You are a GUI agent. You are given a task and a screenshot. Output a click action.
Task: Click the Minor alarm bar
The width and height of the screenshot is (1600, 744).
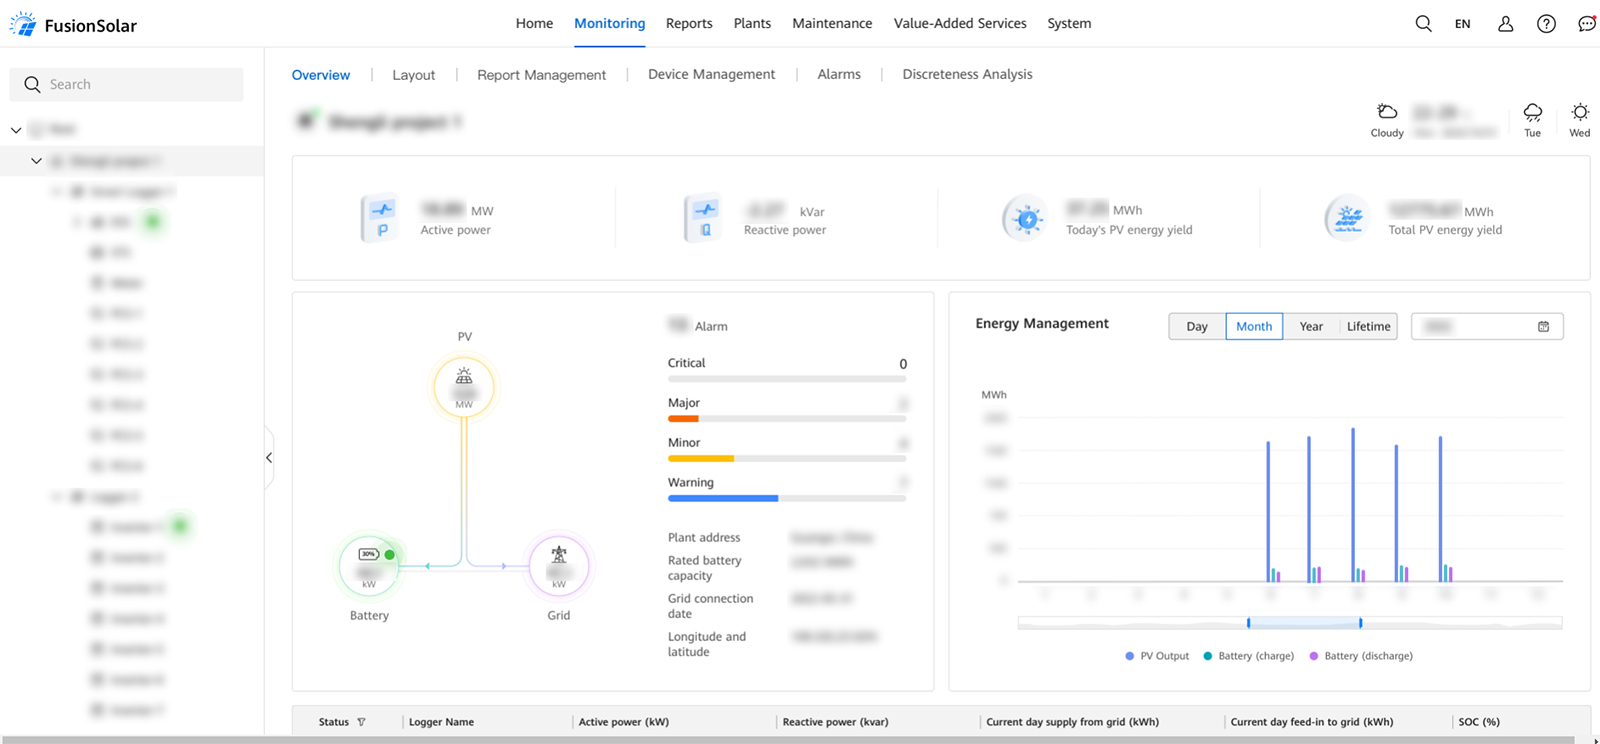[x=787, y=459]
